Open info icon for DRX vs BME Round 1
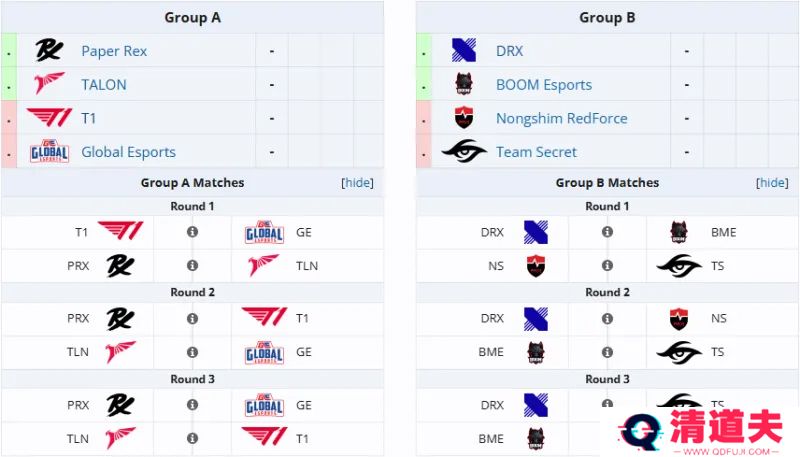The height and width of the screenshot is (457, 800). coord(607,232)
